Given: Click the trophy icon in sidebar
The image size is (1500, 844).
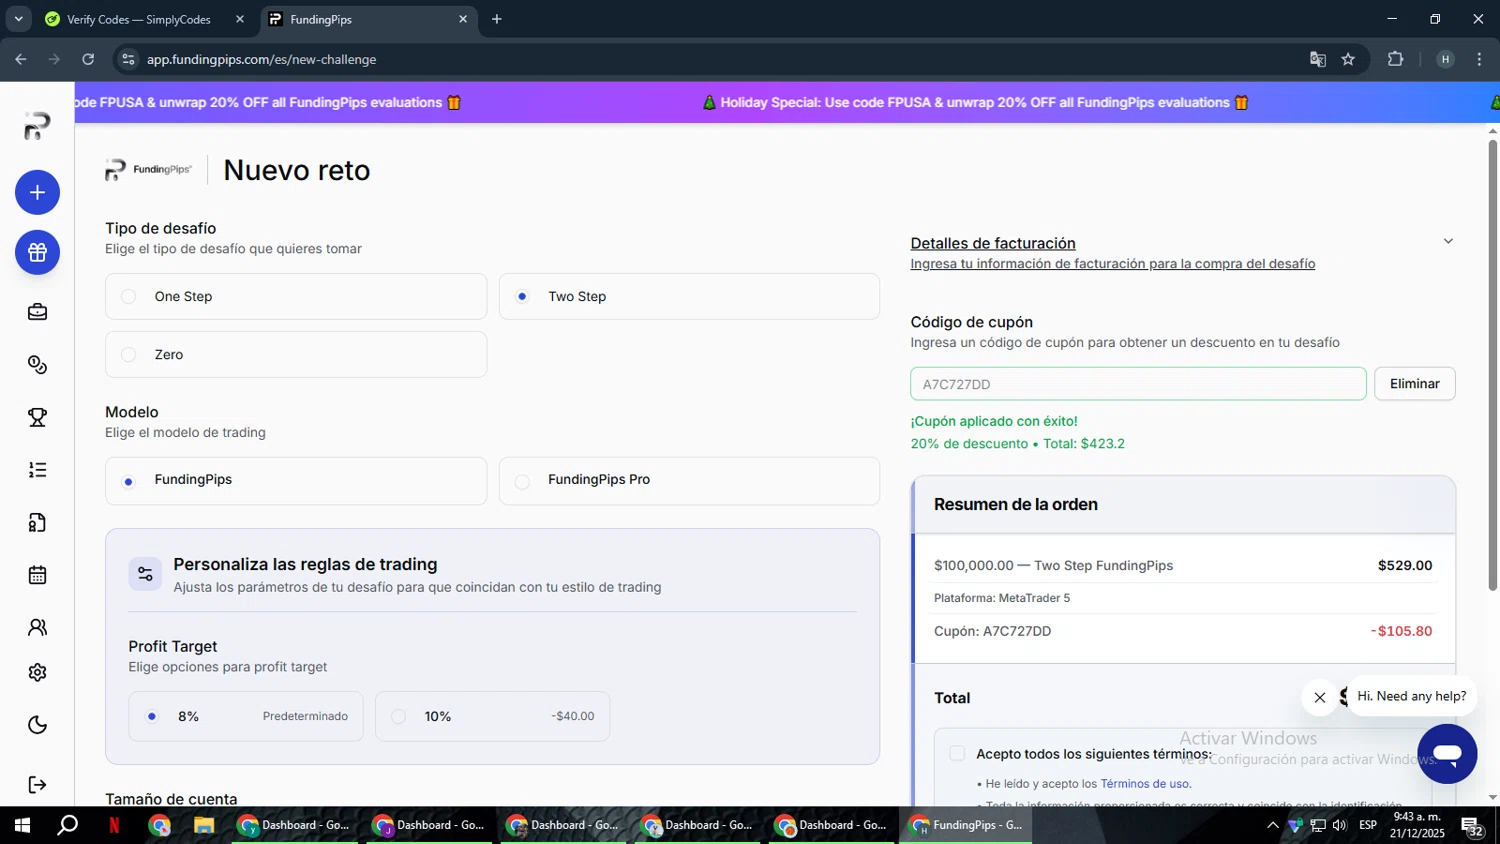Looking at the screenshot, I should 37,418.
